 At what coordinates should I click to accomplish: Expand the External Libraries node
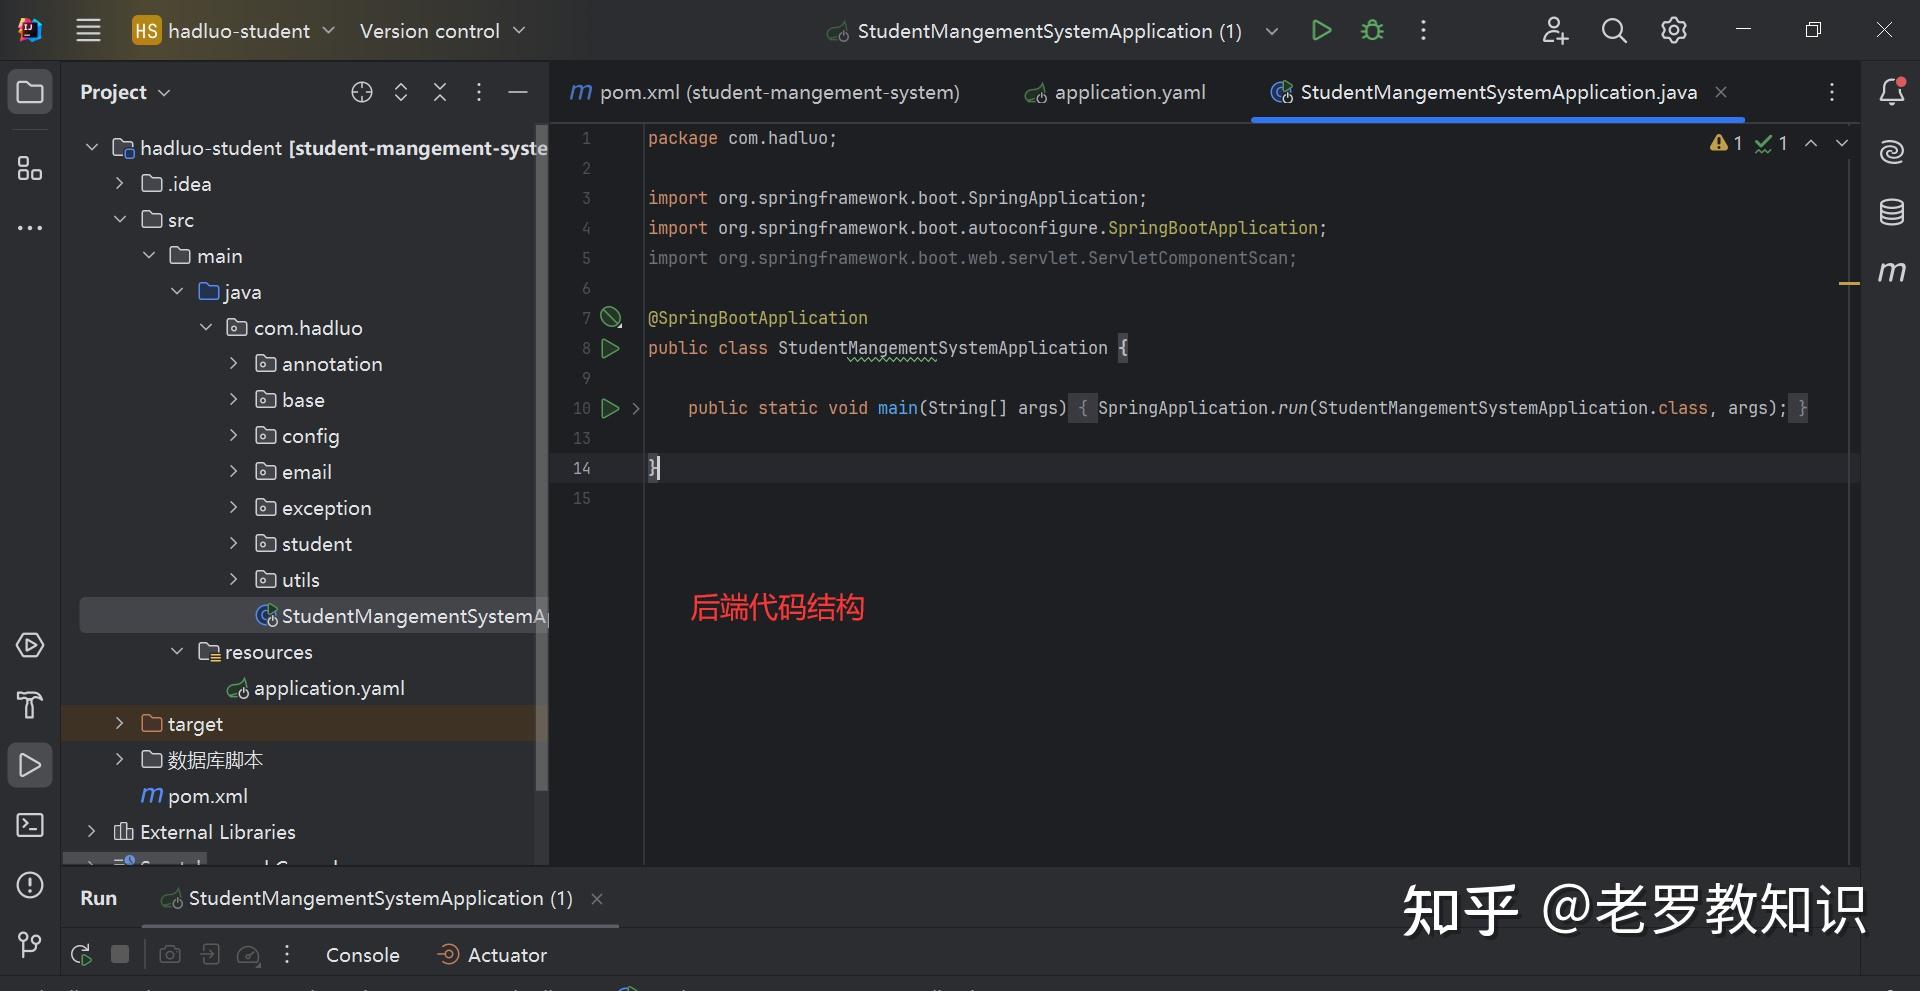(92, 831)
